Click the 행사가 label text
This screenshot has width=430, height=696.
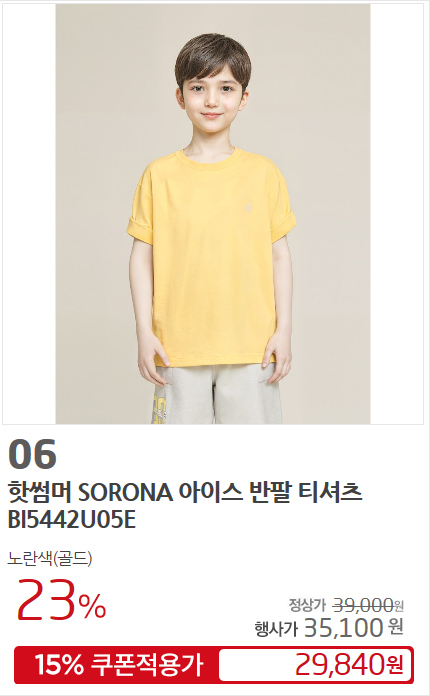275,629
